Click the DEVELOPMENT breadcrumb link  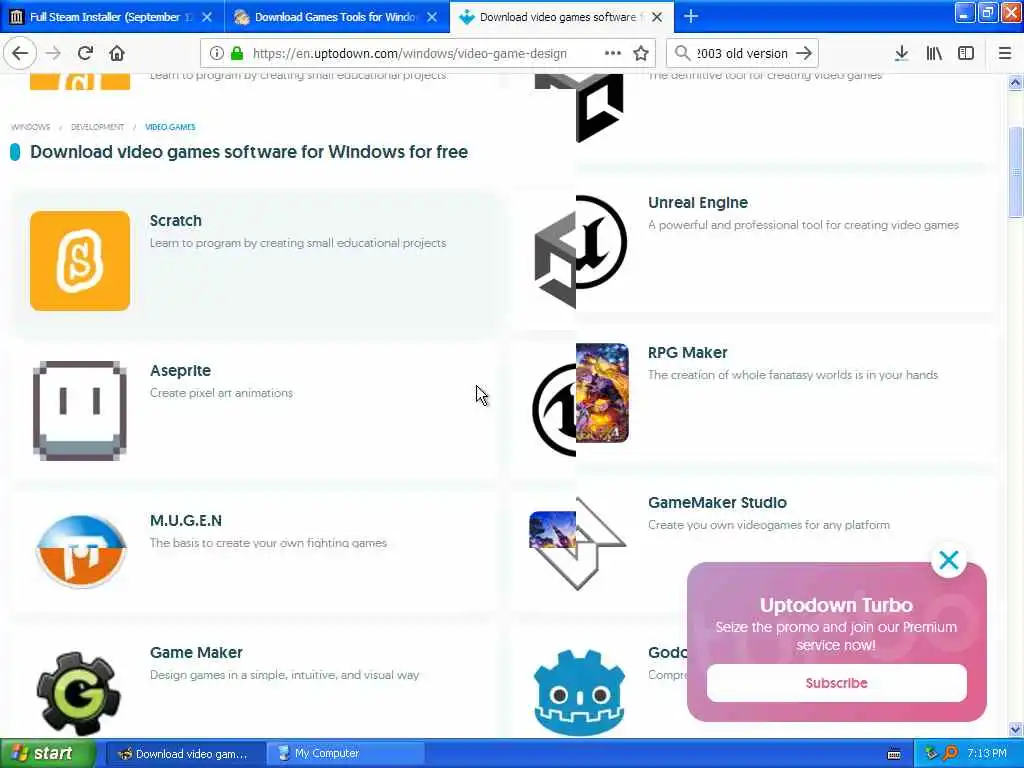(97, 127)
